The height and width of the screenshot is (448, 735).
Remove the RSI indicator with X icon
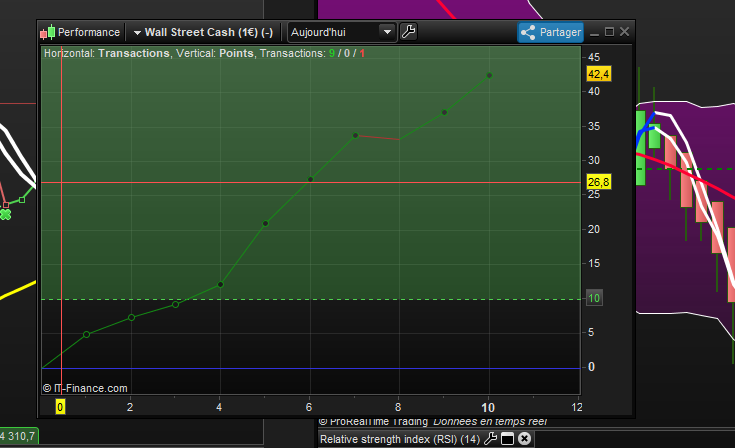(x=525, y=439)
